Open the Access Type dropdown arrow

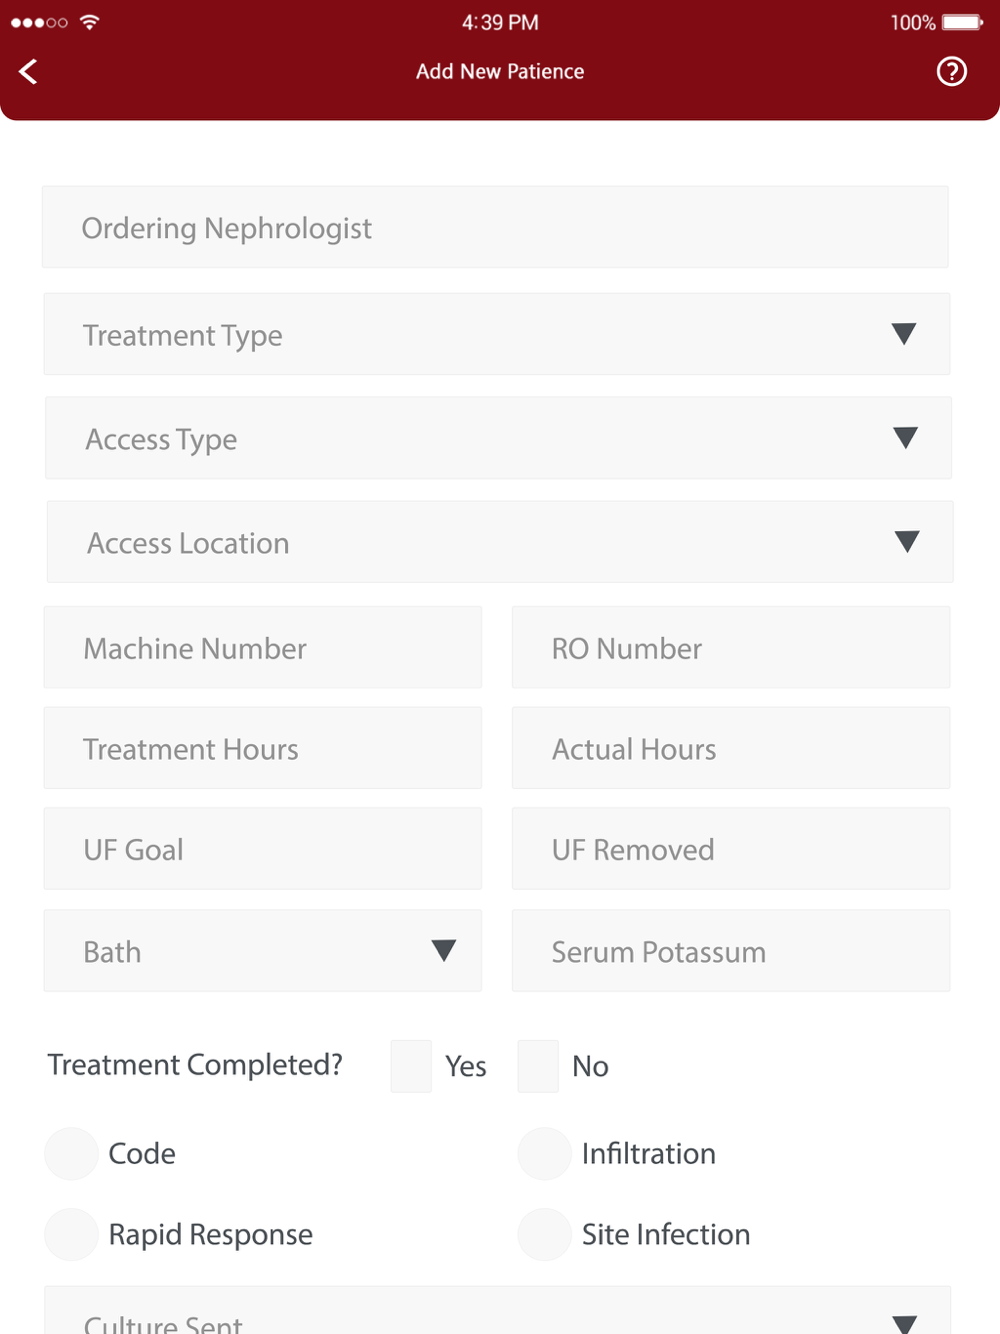tap(905, 438)
